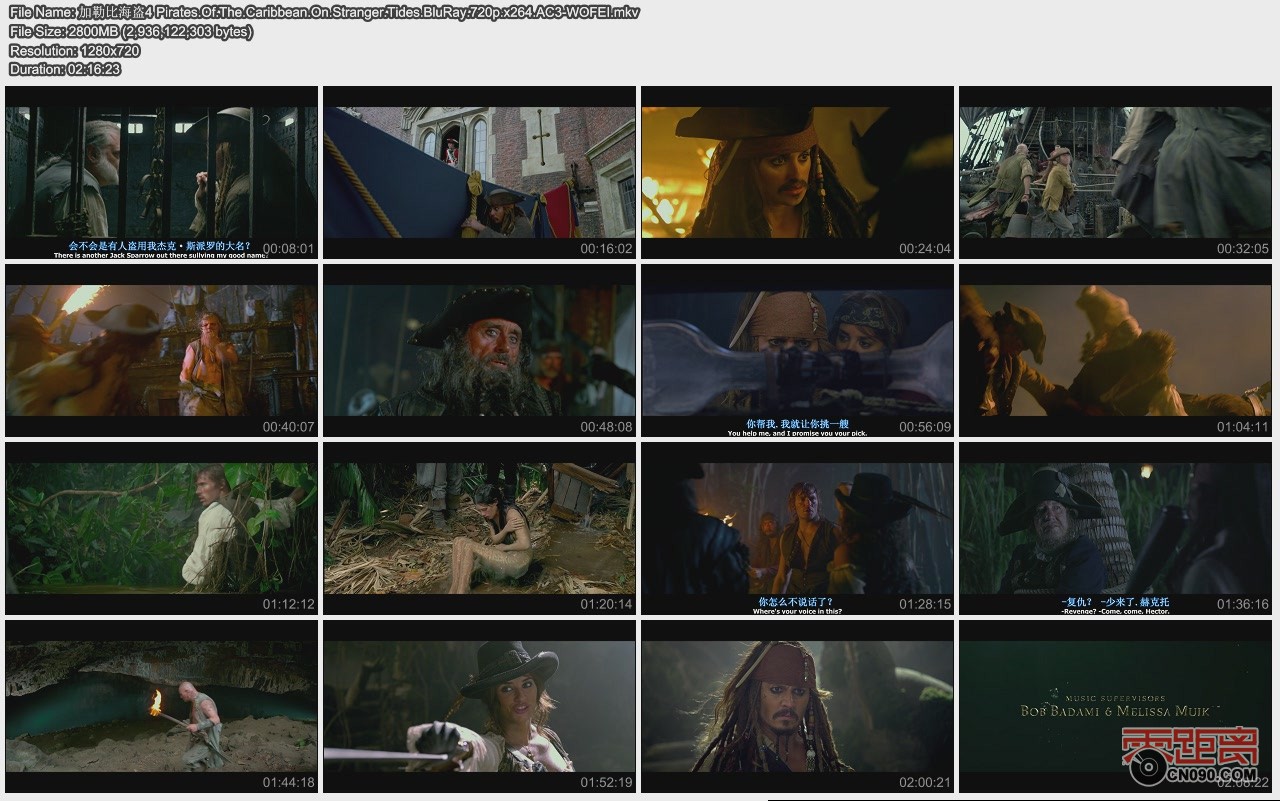Open the thumbnail stamped 00:56:09
This screenshot has height=801, width=1280.
797,350
